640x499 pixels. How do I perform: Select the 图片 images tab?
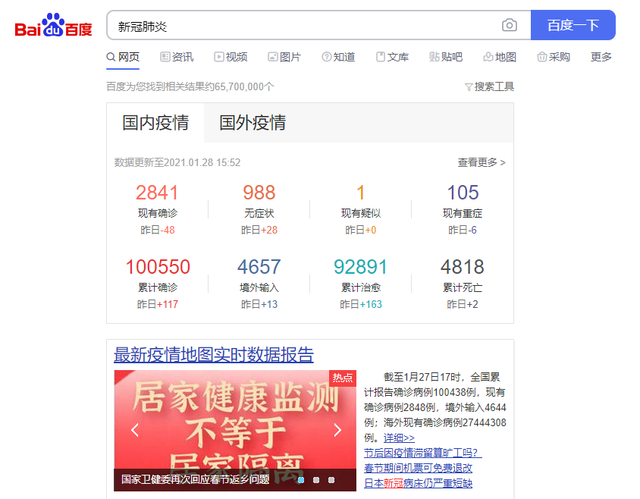point(284,57)
